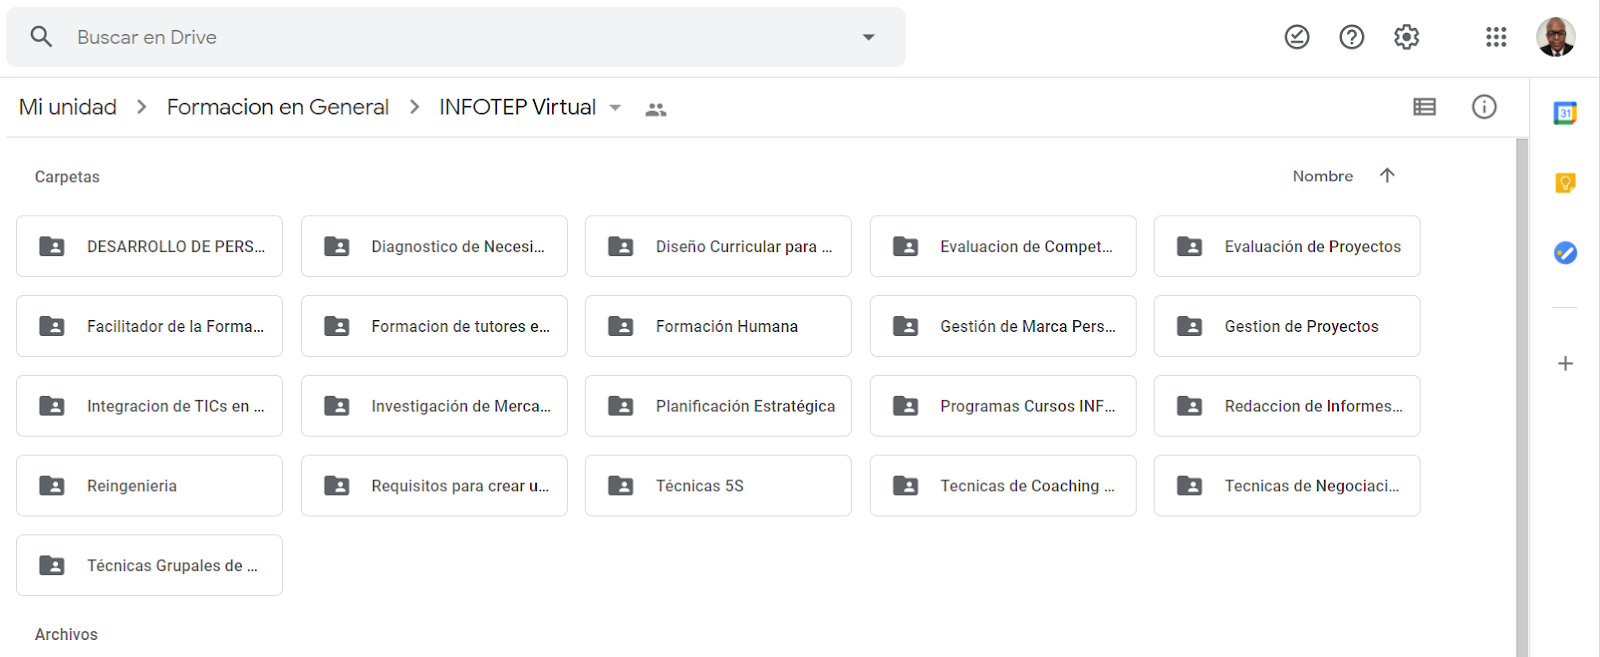Select the DESARROLLO DE PERS... folder
1600x657 pixels.
[149, 246]
